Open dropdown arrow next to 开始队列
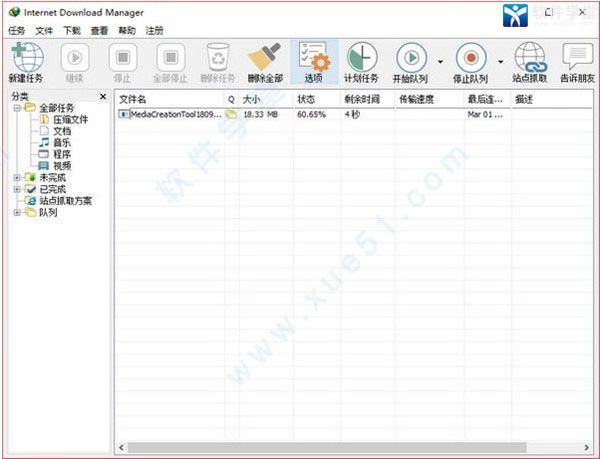The image size is (600, 459). coord(440,62)
